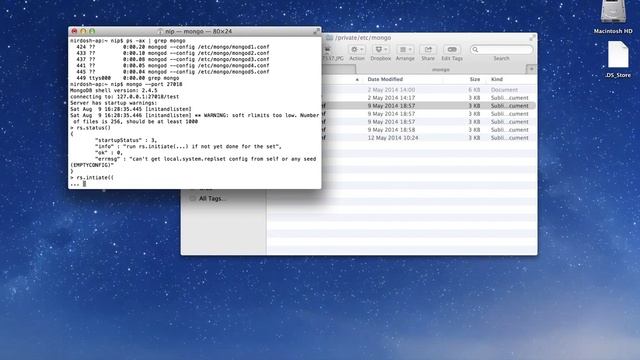Click the 'rs.intiate({' command line
640x360 pixels.
pyautogui.click(x=92, y=178)
